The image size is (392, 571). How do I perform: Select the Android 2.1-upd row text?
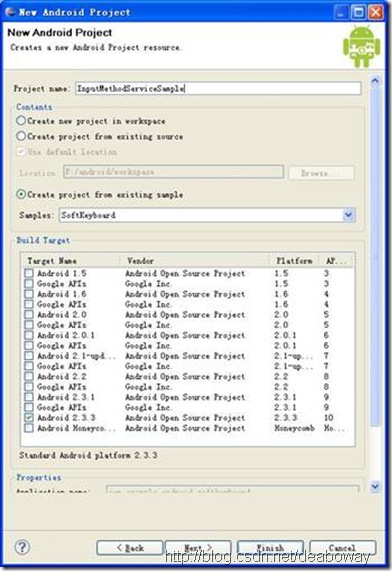point(76,356)
